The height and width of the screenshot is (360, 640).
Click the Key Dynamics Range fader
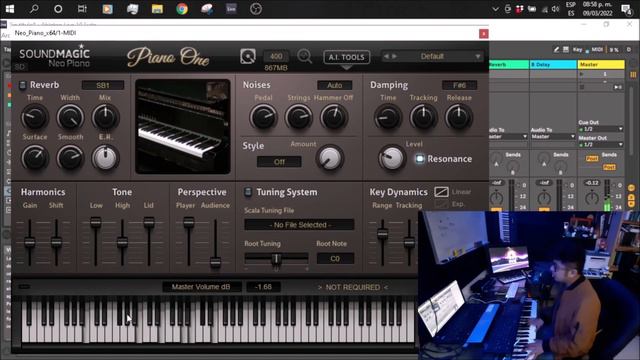pos(382,234)
